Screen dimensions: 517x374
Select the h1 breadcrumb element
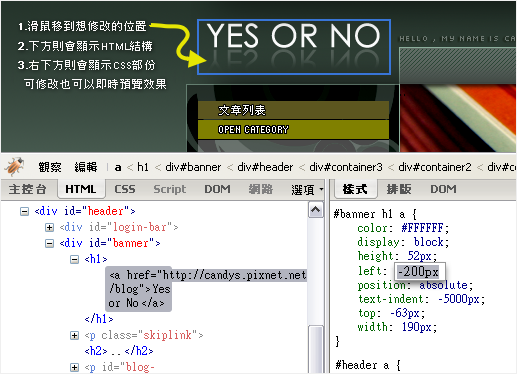(x=143, y=167)
